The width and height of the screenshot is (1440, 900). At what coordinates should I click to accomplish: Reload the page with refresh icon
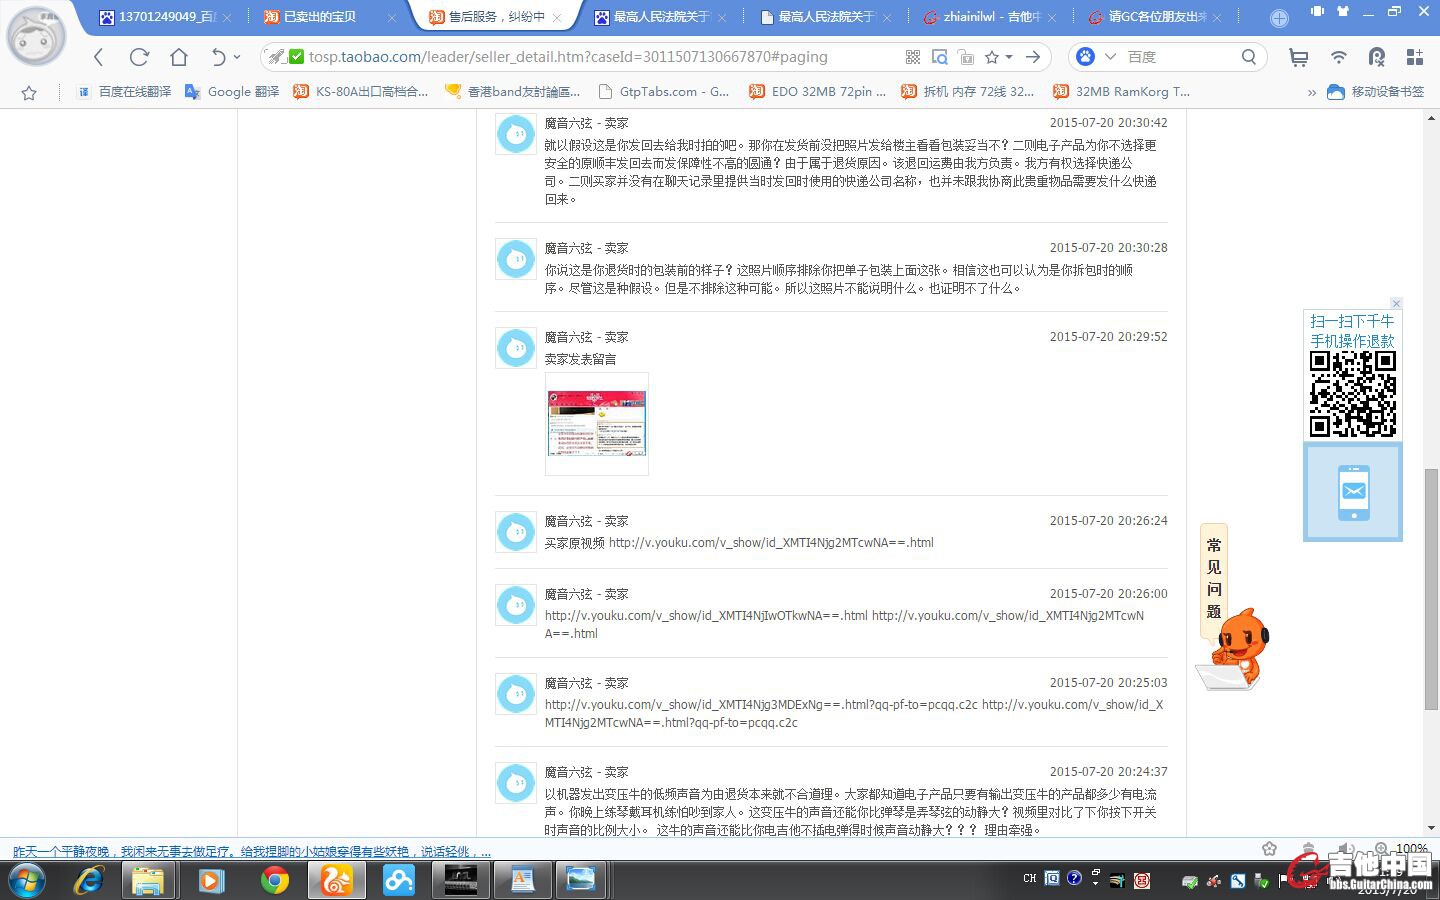click(139, 57)
